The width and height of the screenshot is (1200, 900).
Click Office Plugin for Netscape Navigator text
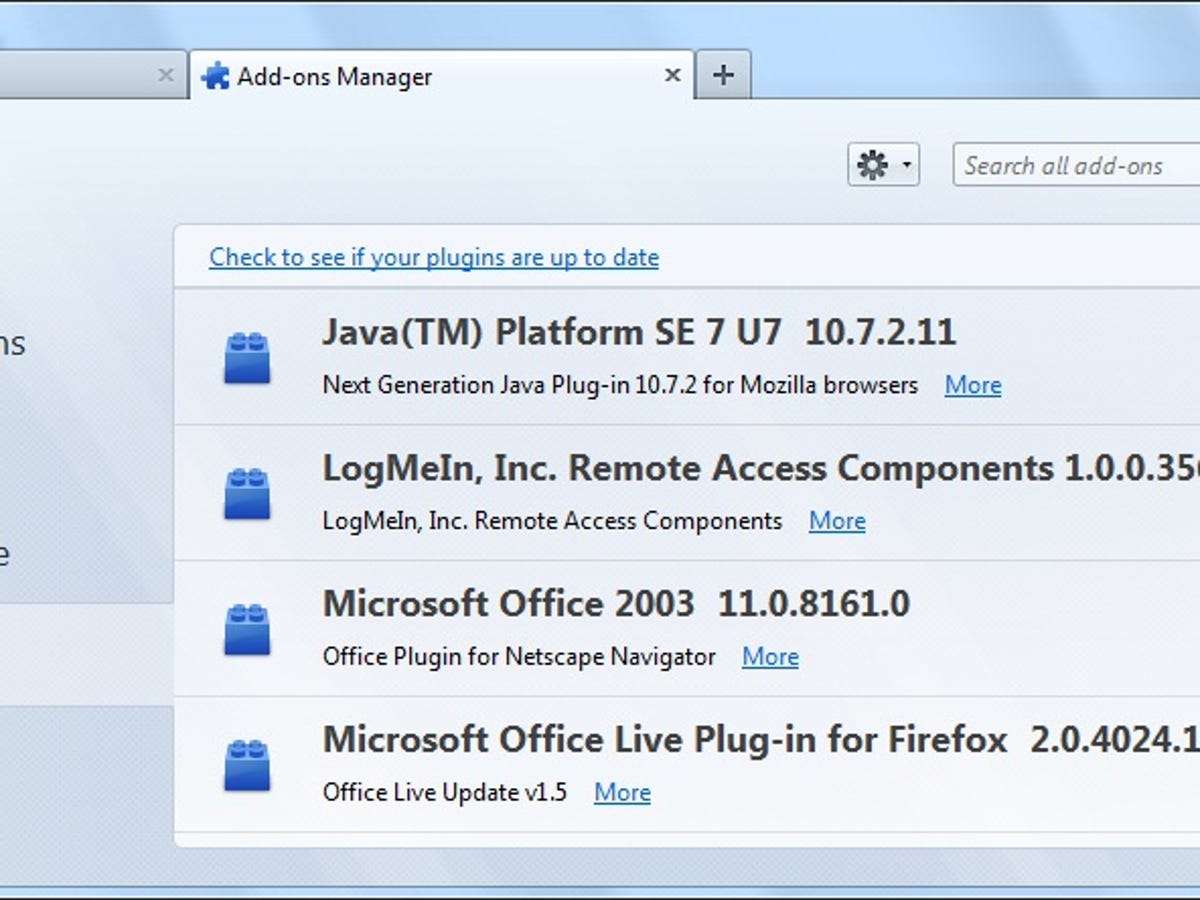519,657
